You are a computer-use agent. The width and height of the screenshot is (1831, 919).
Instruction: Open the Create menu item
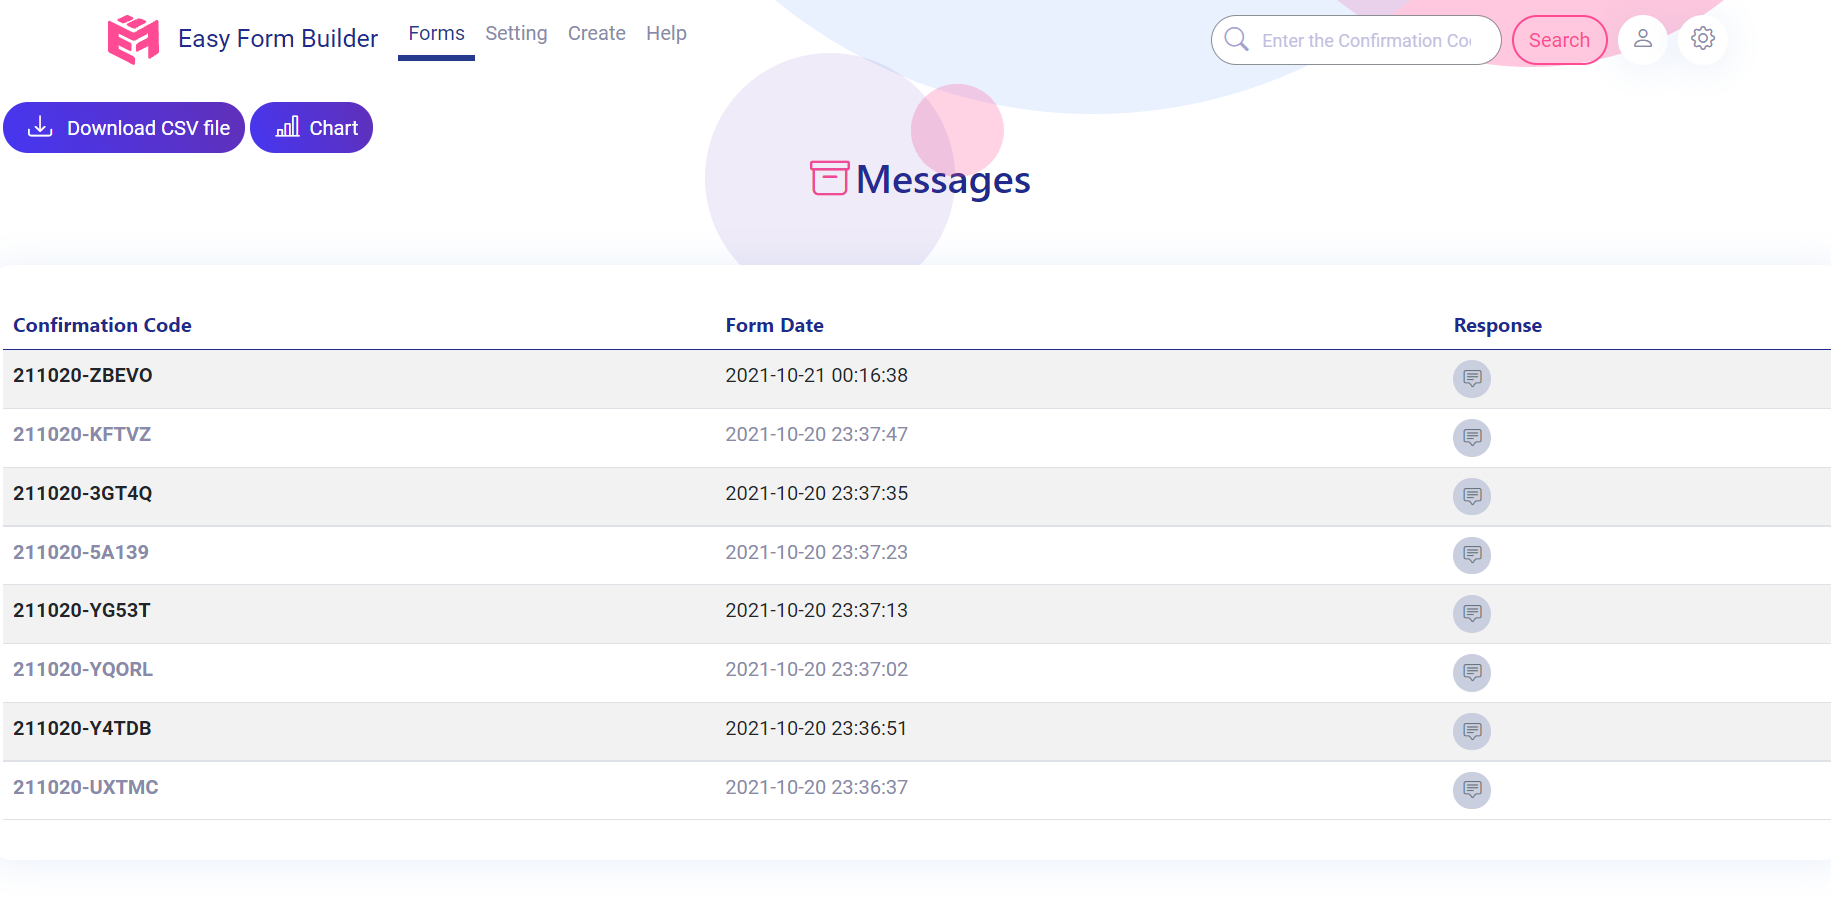click(597, 34)
